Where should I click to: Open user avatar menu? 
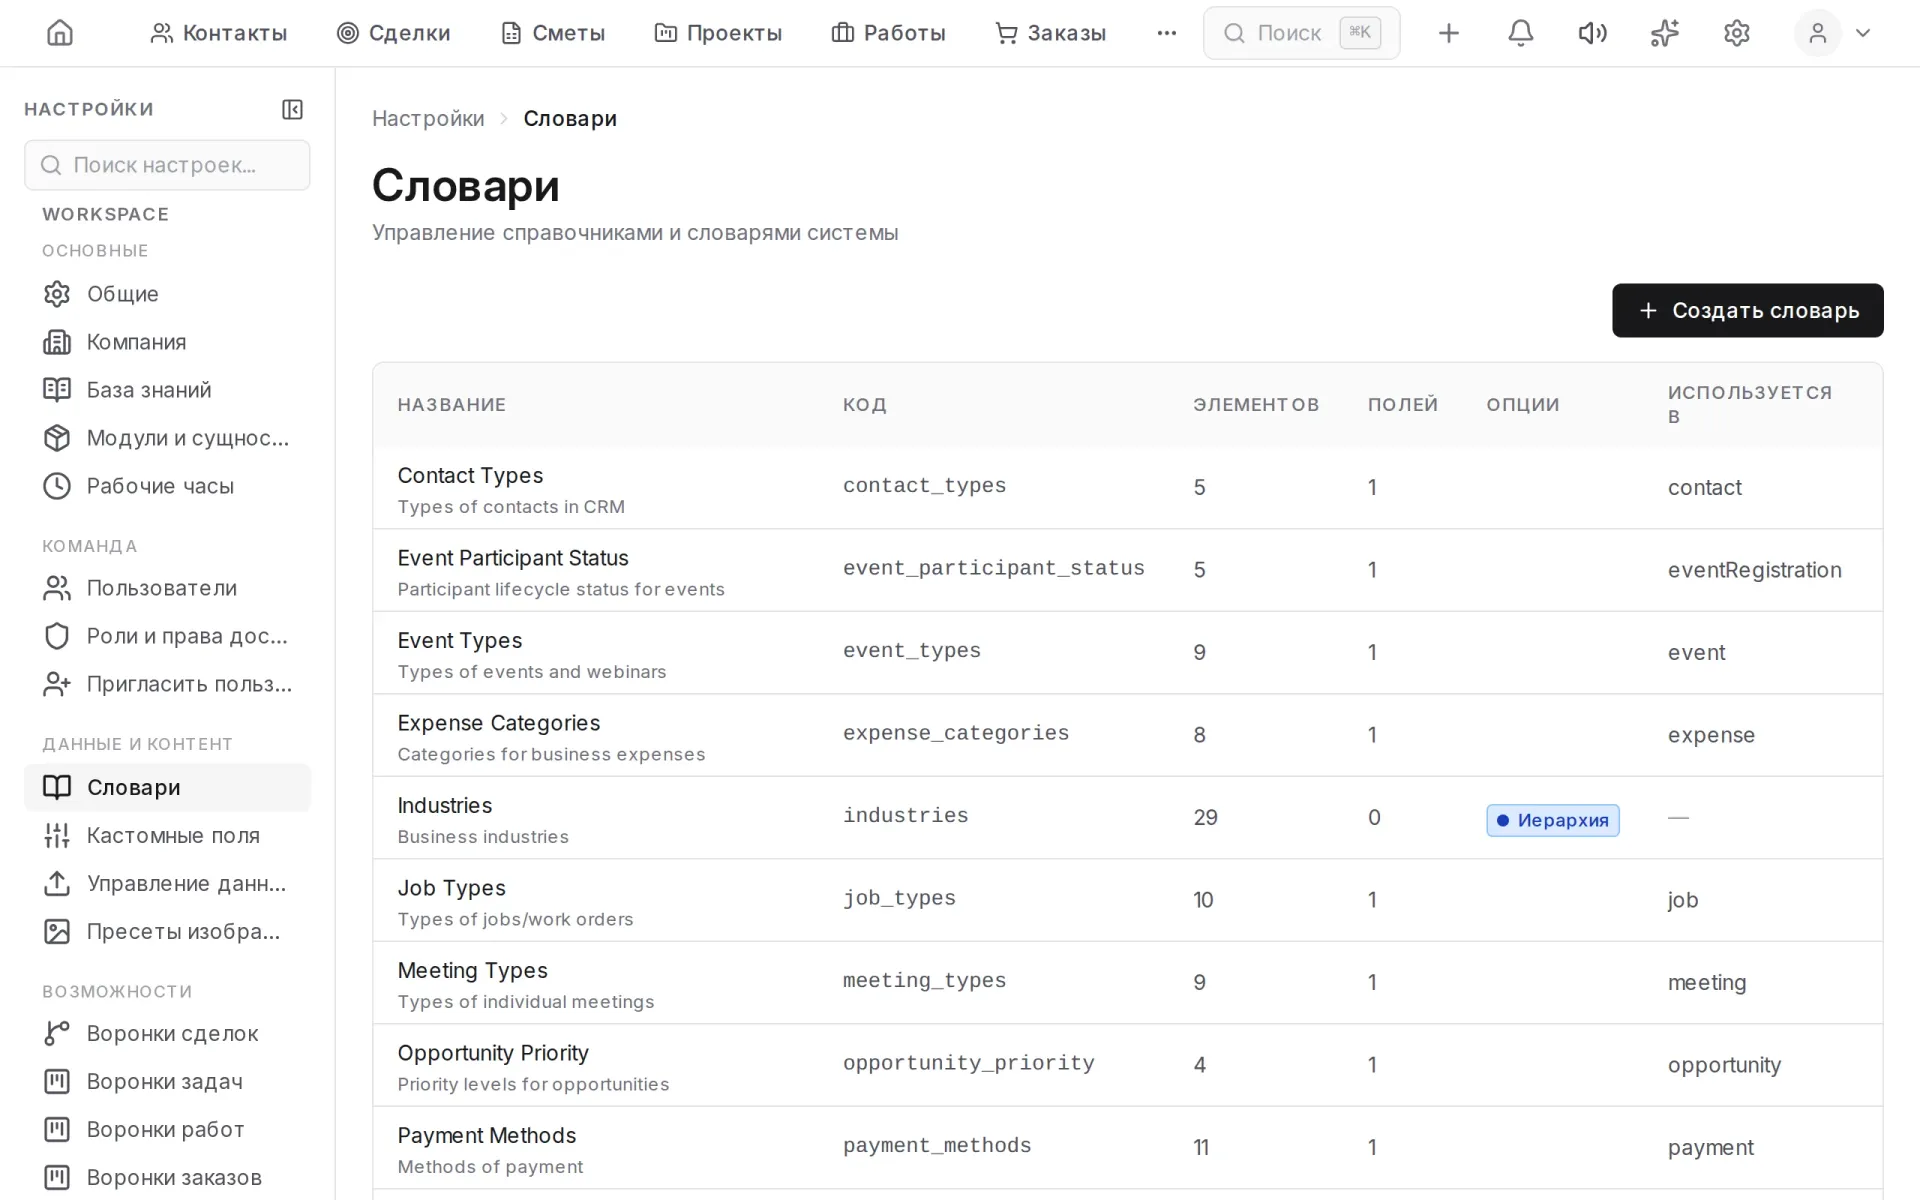pos(1817,33)
